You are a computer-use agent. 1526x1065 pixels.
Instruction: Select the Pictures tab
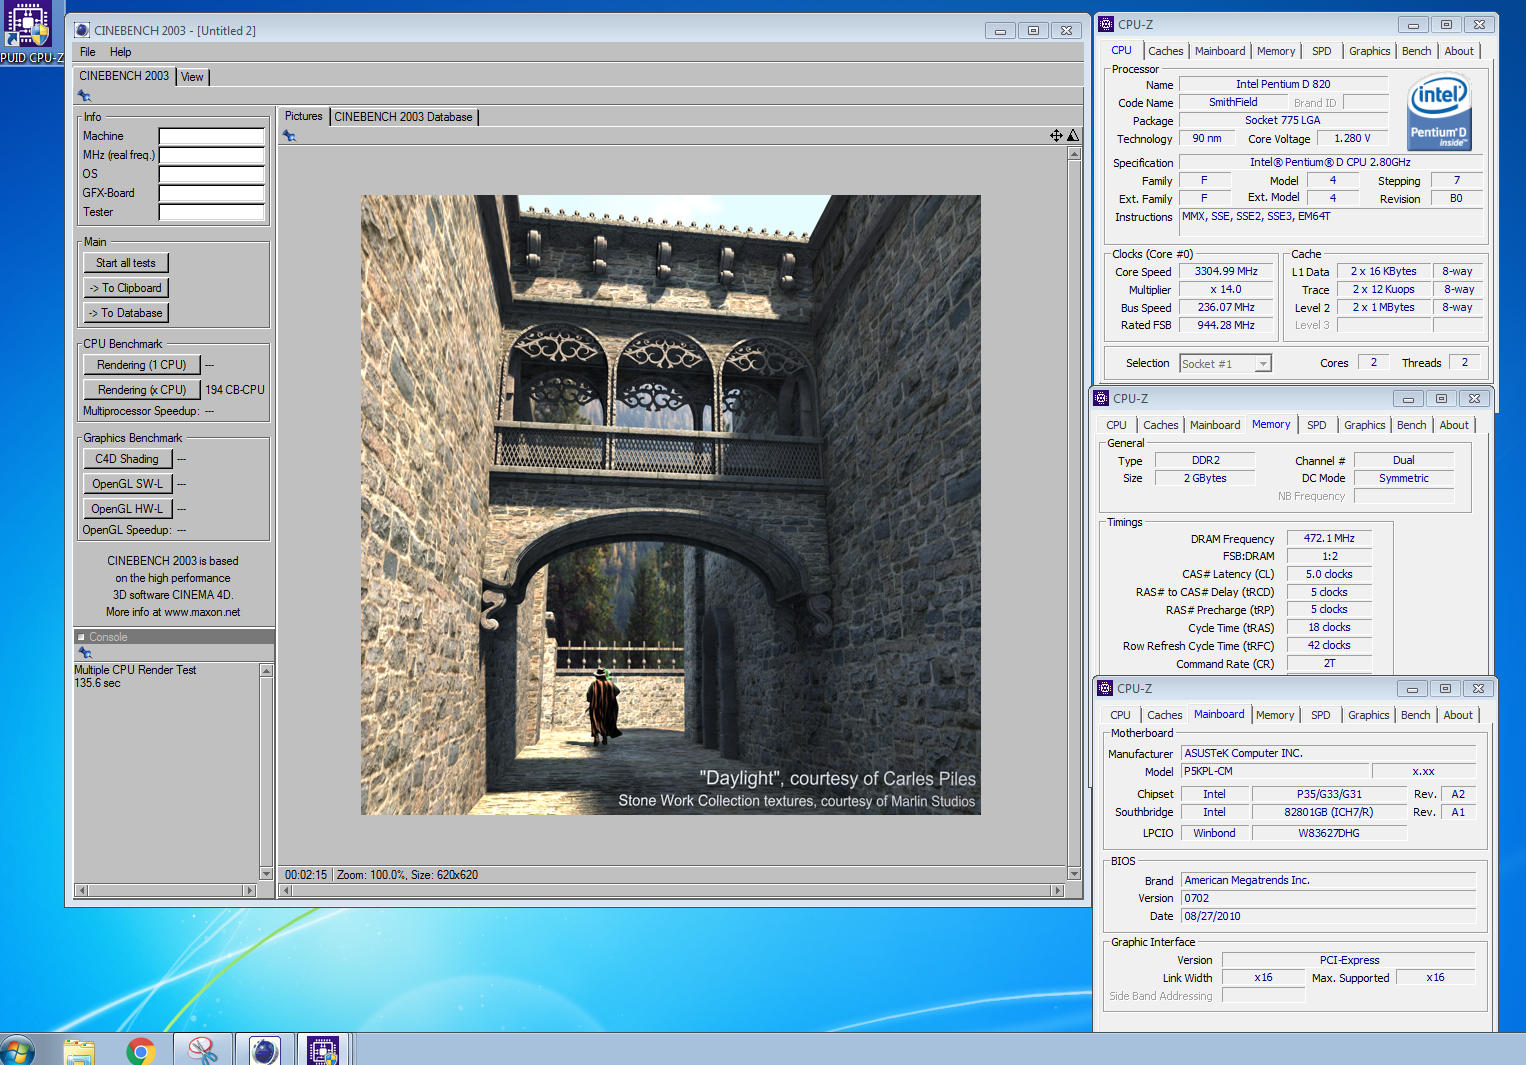(303, 116)
